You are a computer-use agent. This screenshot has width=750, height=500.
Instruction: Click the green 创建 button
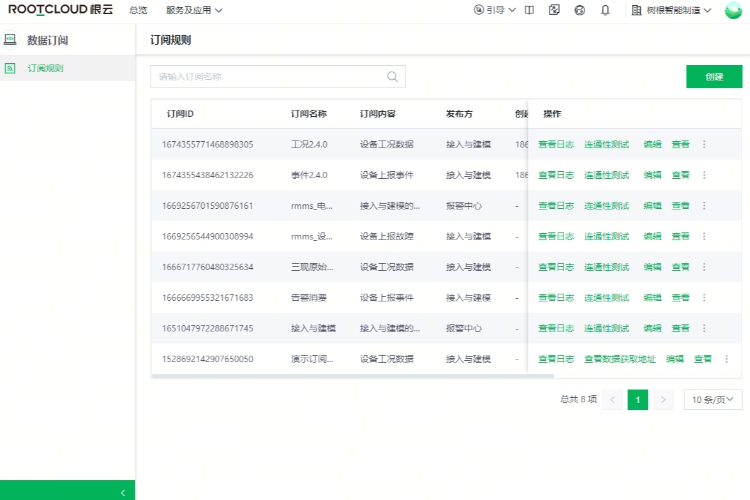(714, 76)
